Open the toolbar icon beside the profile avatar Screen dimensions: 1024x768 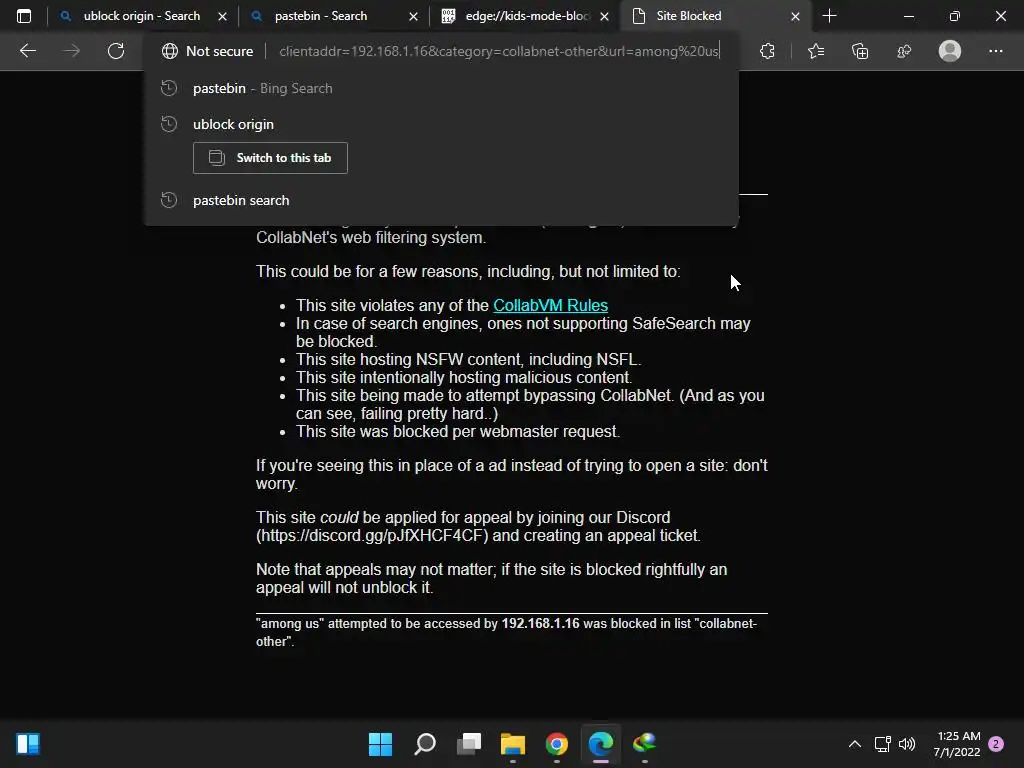click(904, 51)
